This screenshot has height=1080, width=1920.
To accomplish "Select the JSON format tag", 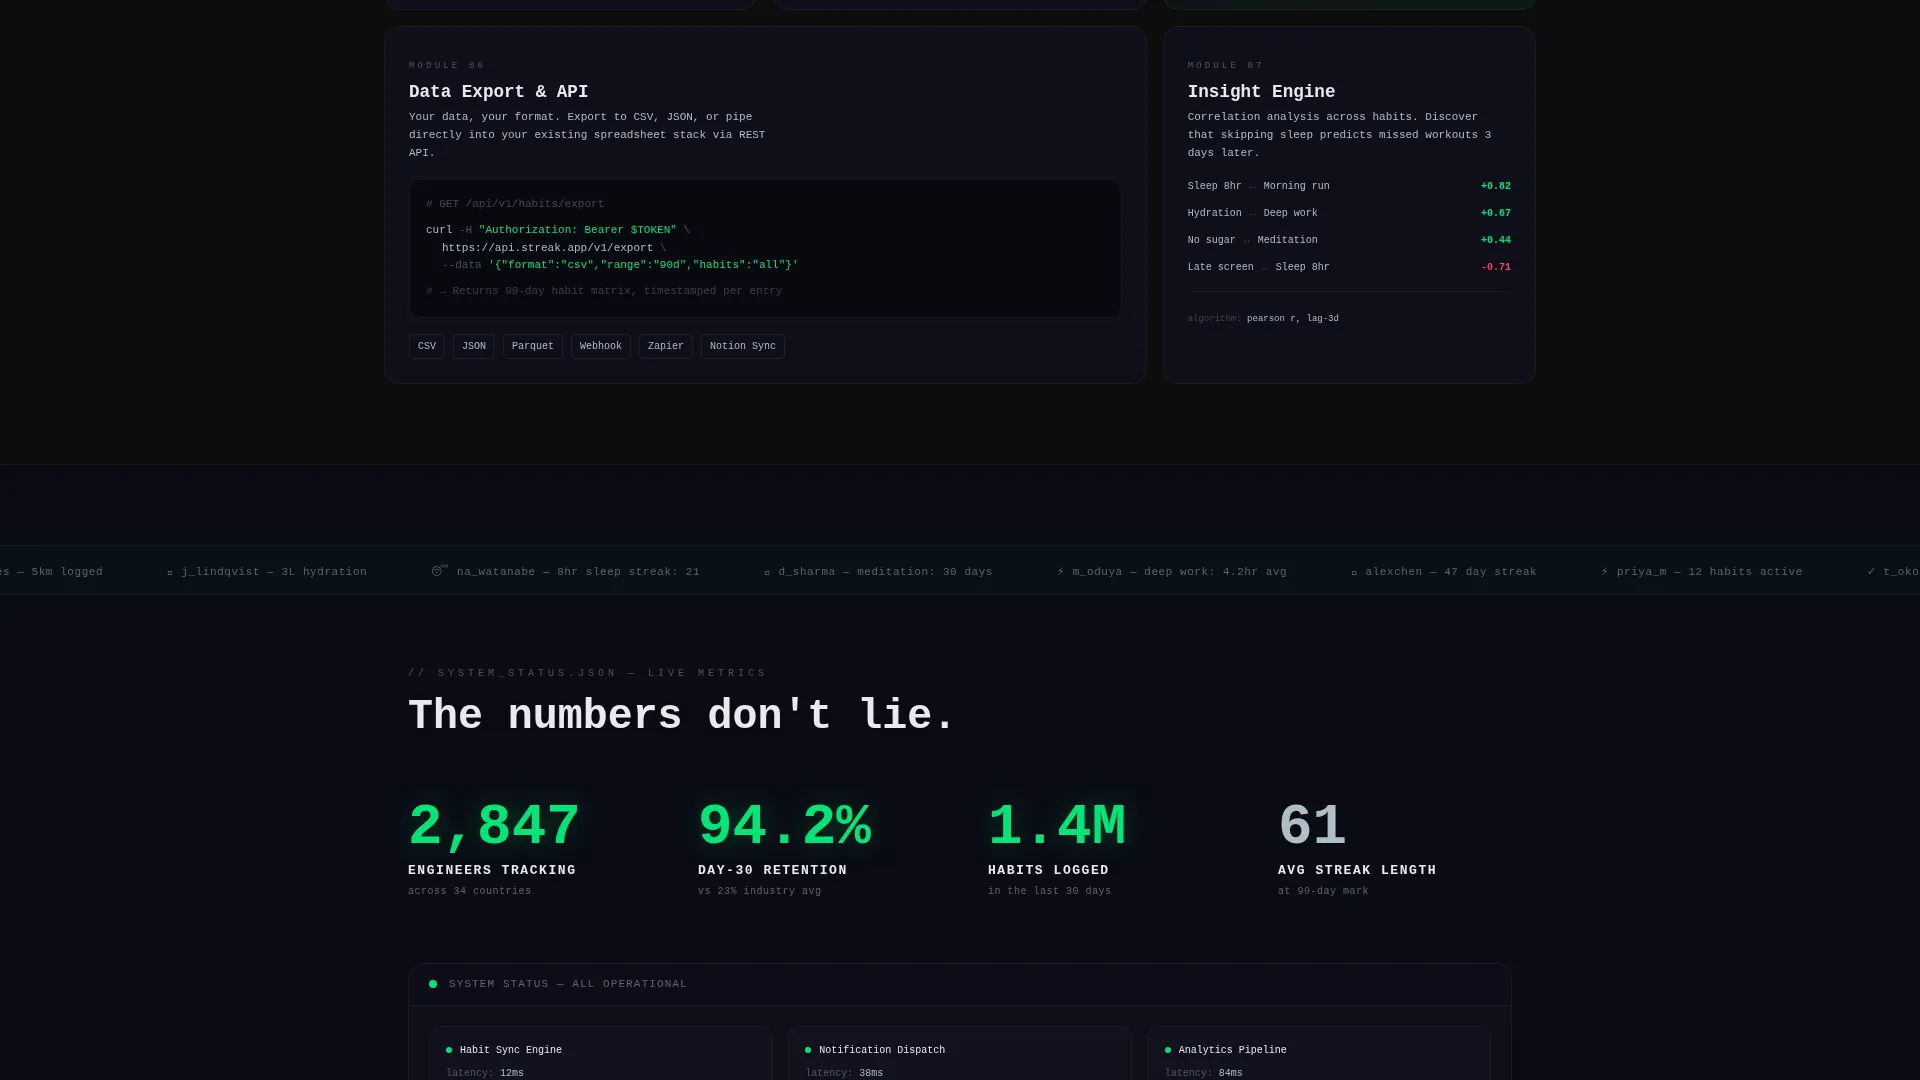I will [474, 346].
